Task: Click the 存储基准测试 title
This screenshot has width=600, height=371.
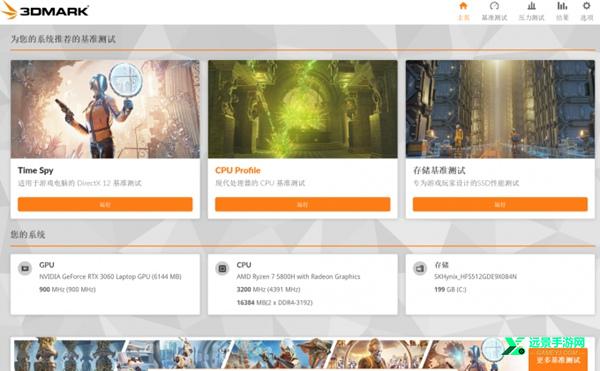Action: 439,170
